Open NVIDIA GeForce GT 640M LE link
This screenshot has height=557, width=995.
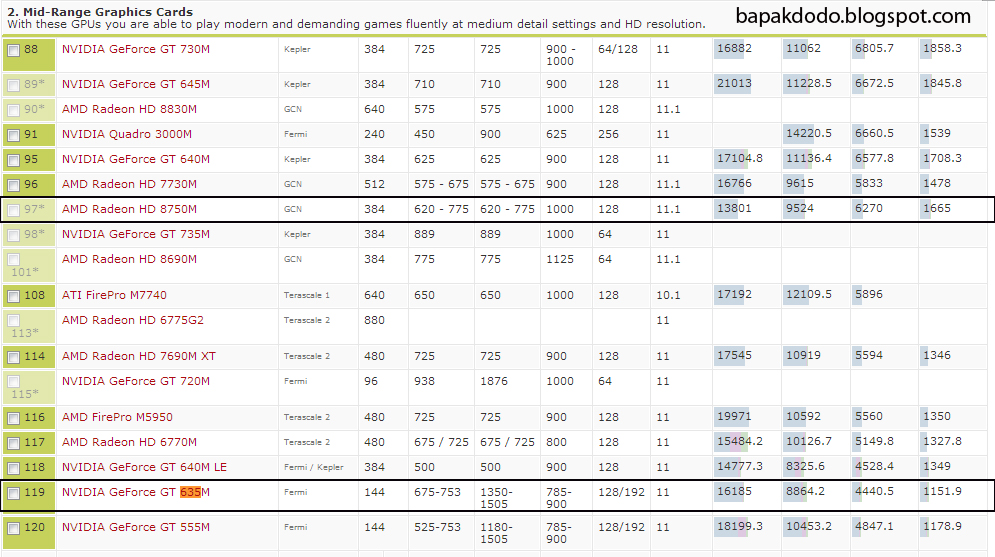[145, 467]
